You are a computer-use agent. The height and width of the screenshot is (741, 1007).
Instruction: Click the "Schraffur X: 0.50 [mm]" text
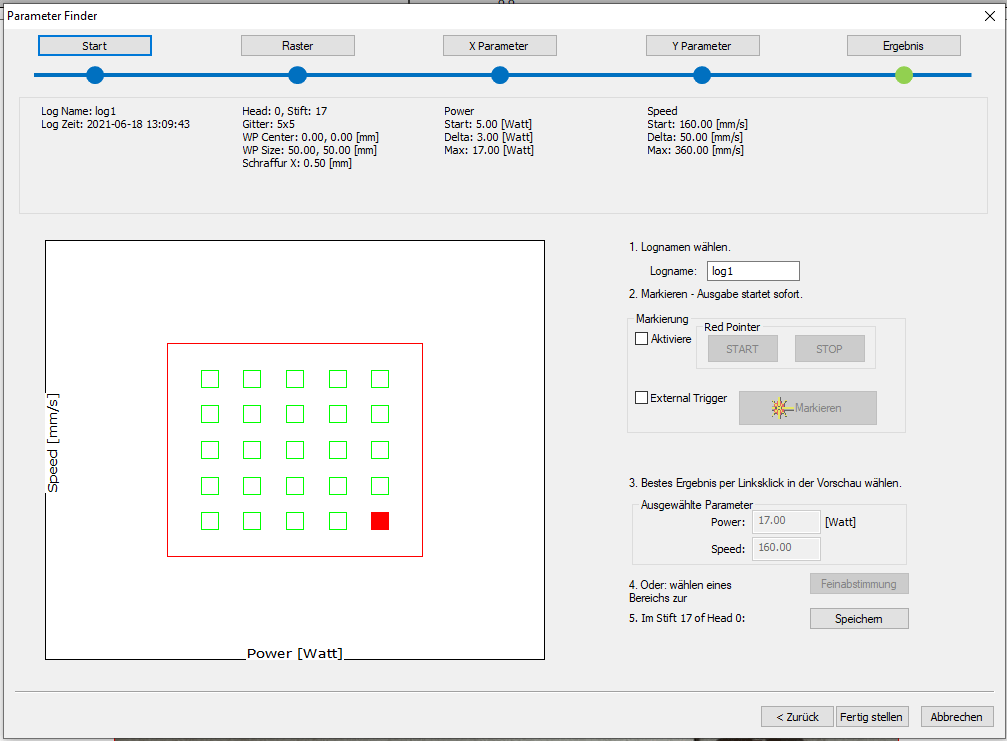[x=297, y=163]
